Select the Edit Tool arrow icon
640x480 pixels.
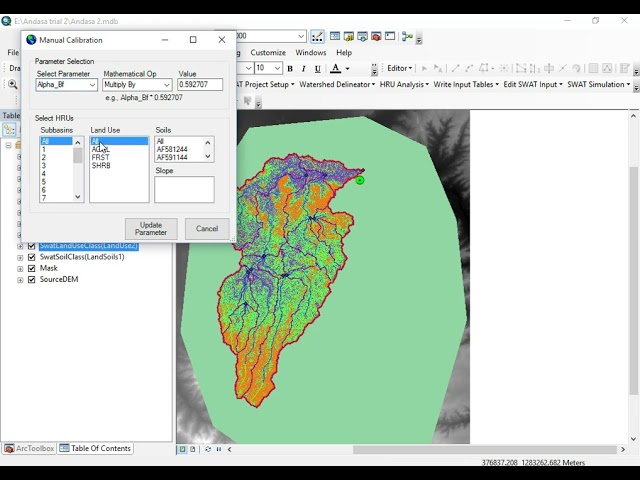(x=424, y=68)
